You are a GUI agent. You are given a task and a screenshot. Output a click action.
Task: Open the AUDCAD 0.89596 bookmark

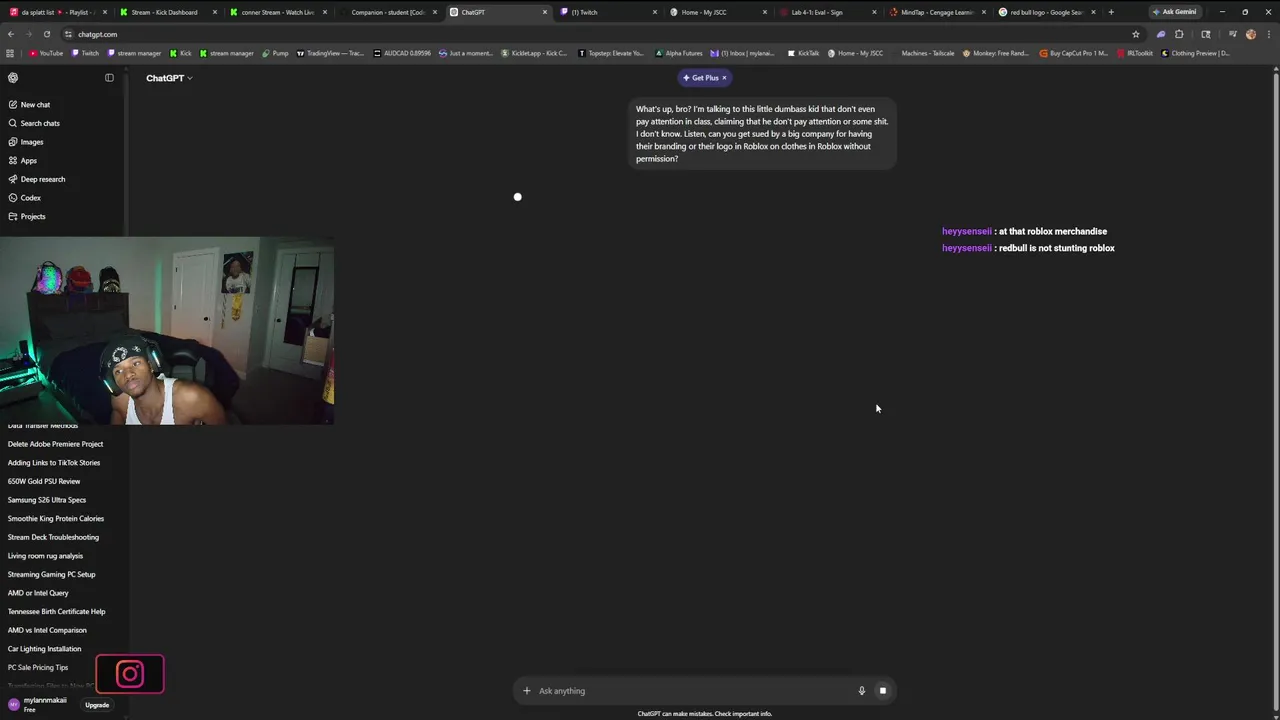(x=402, y=53)
